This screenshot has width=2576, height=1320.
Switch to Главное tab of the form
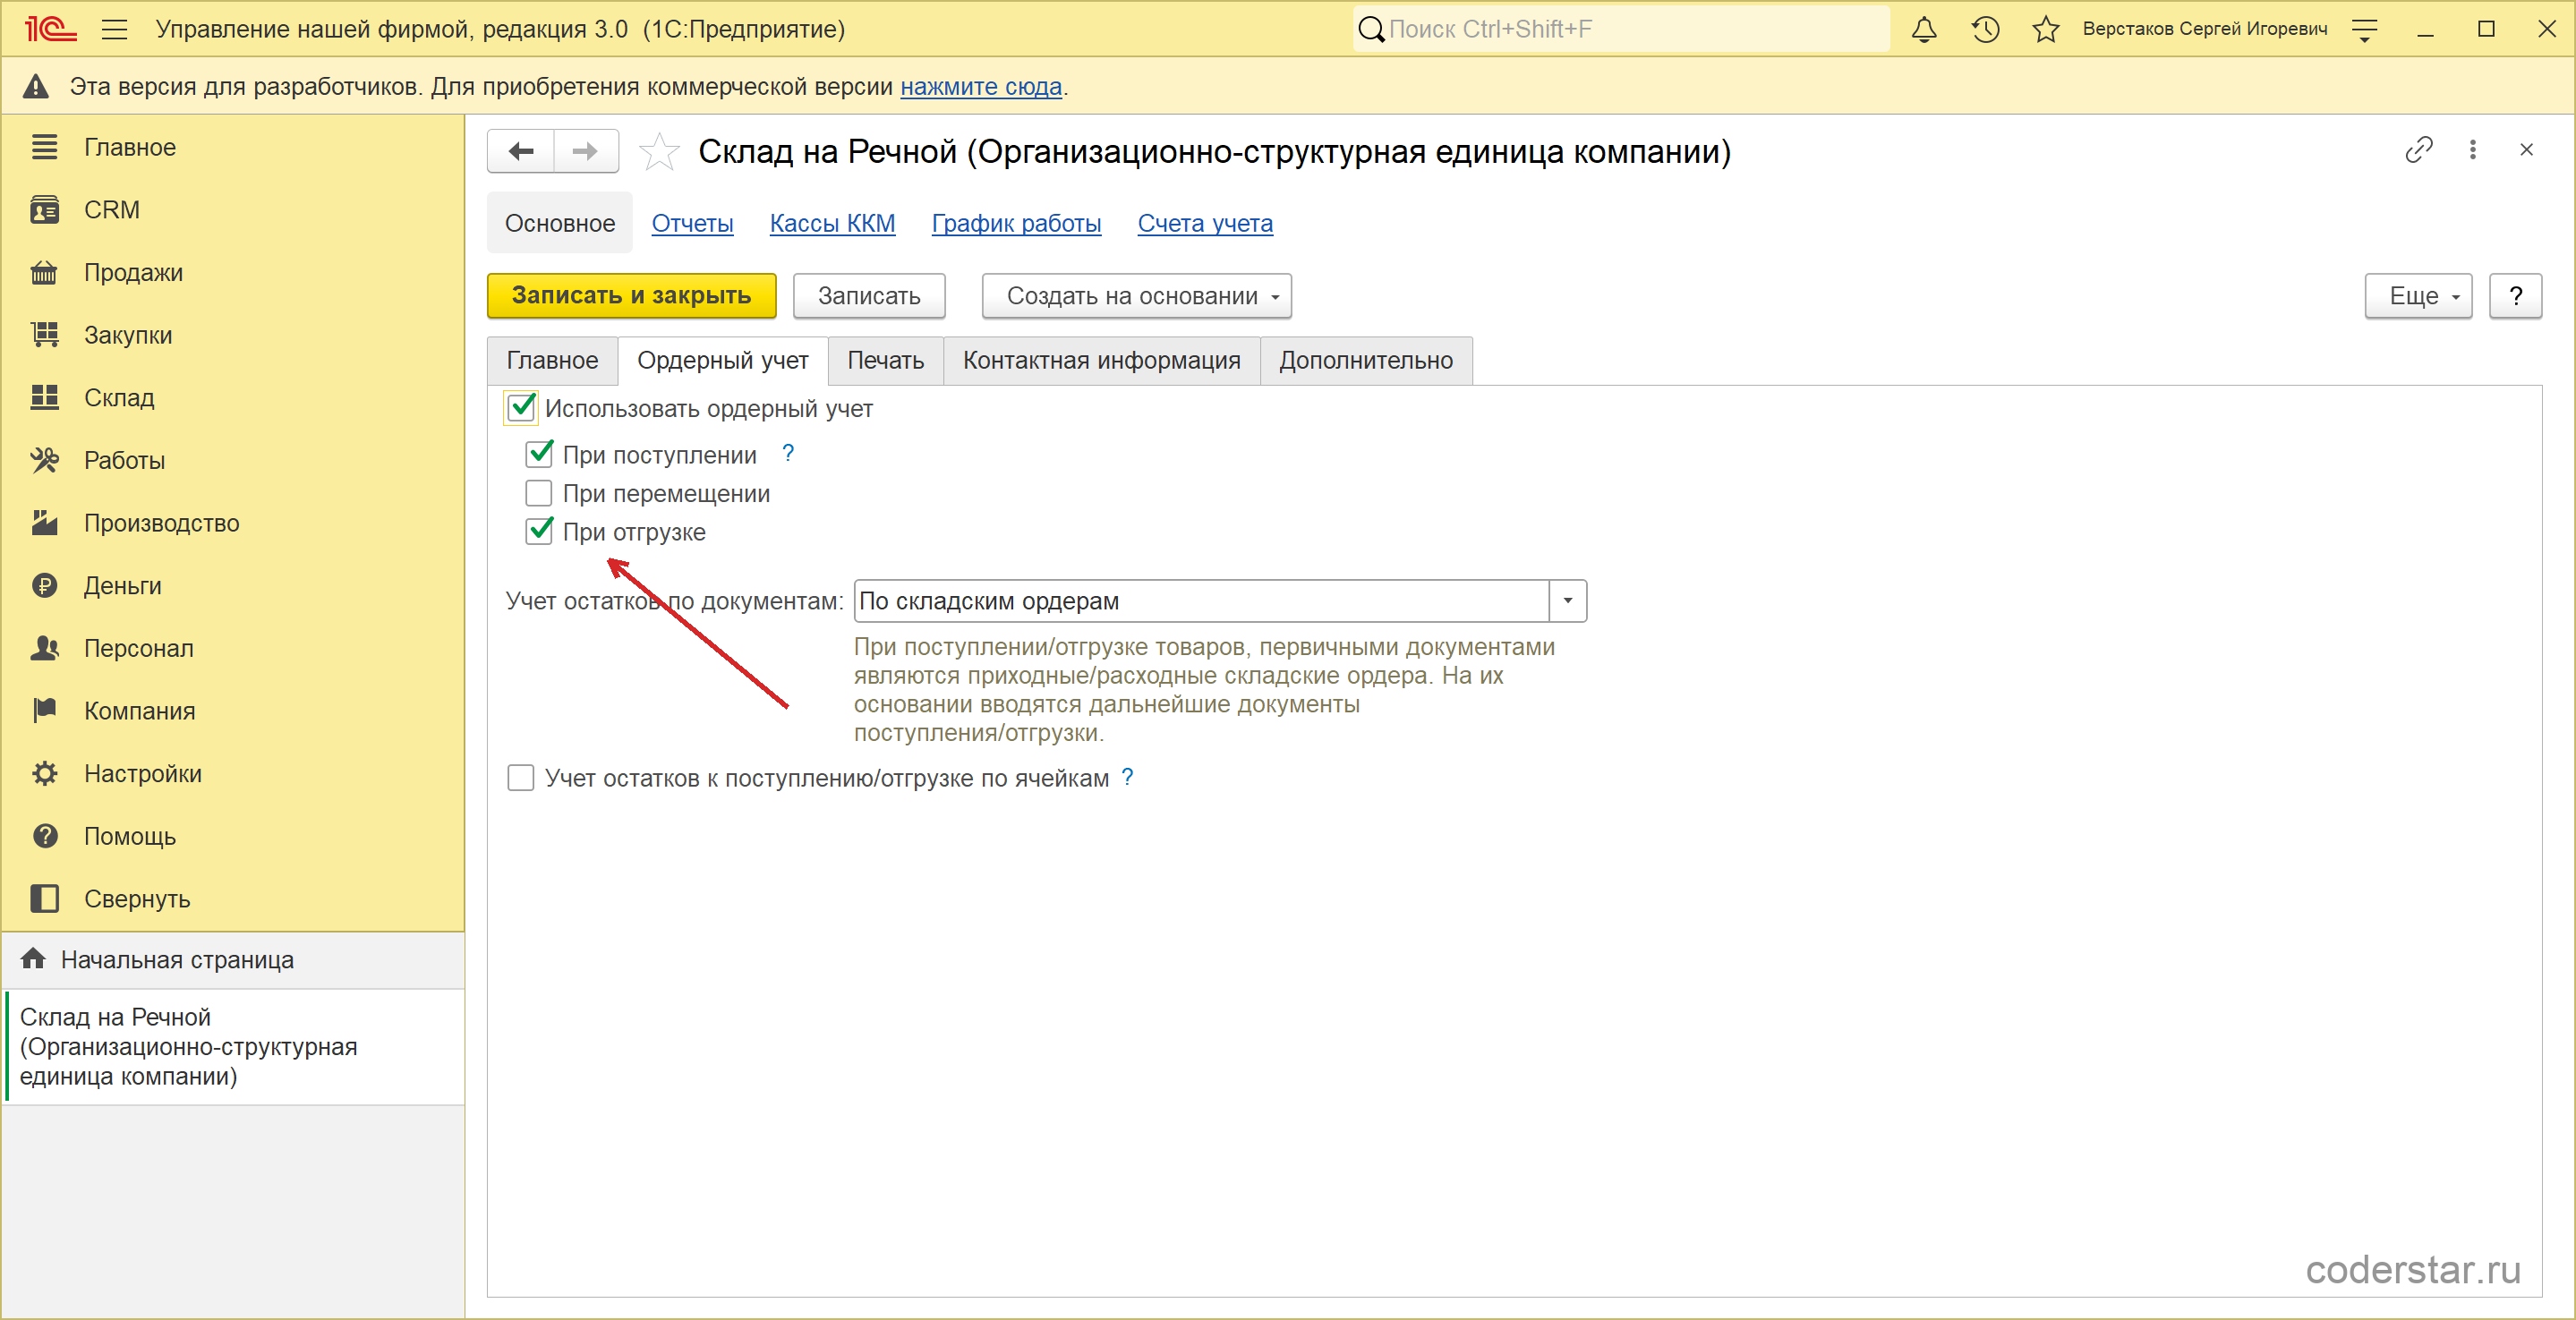(552, 360)
